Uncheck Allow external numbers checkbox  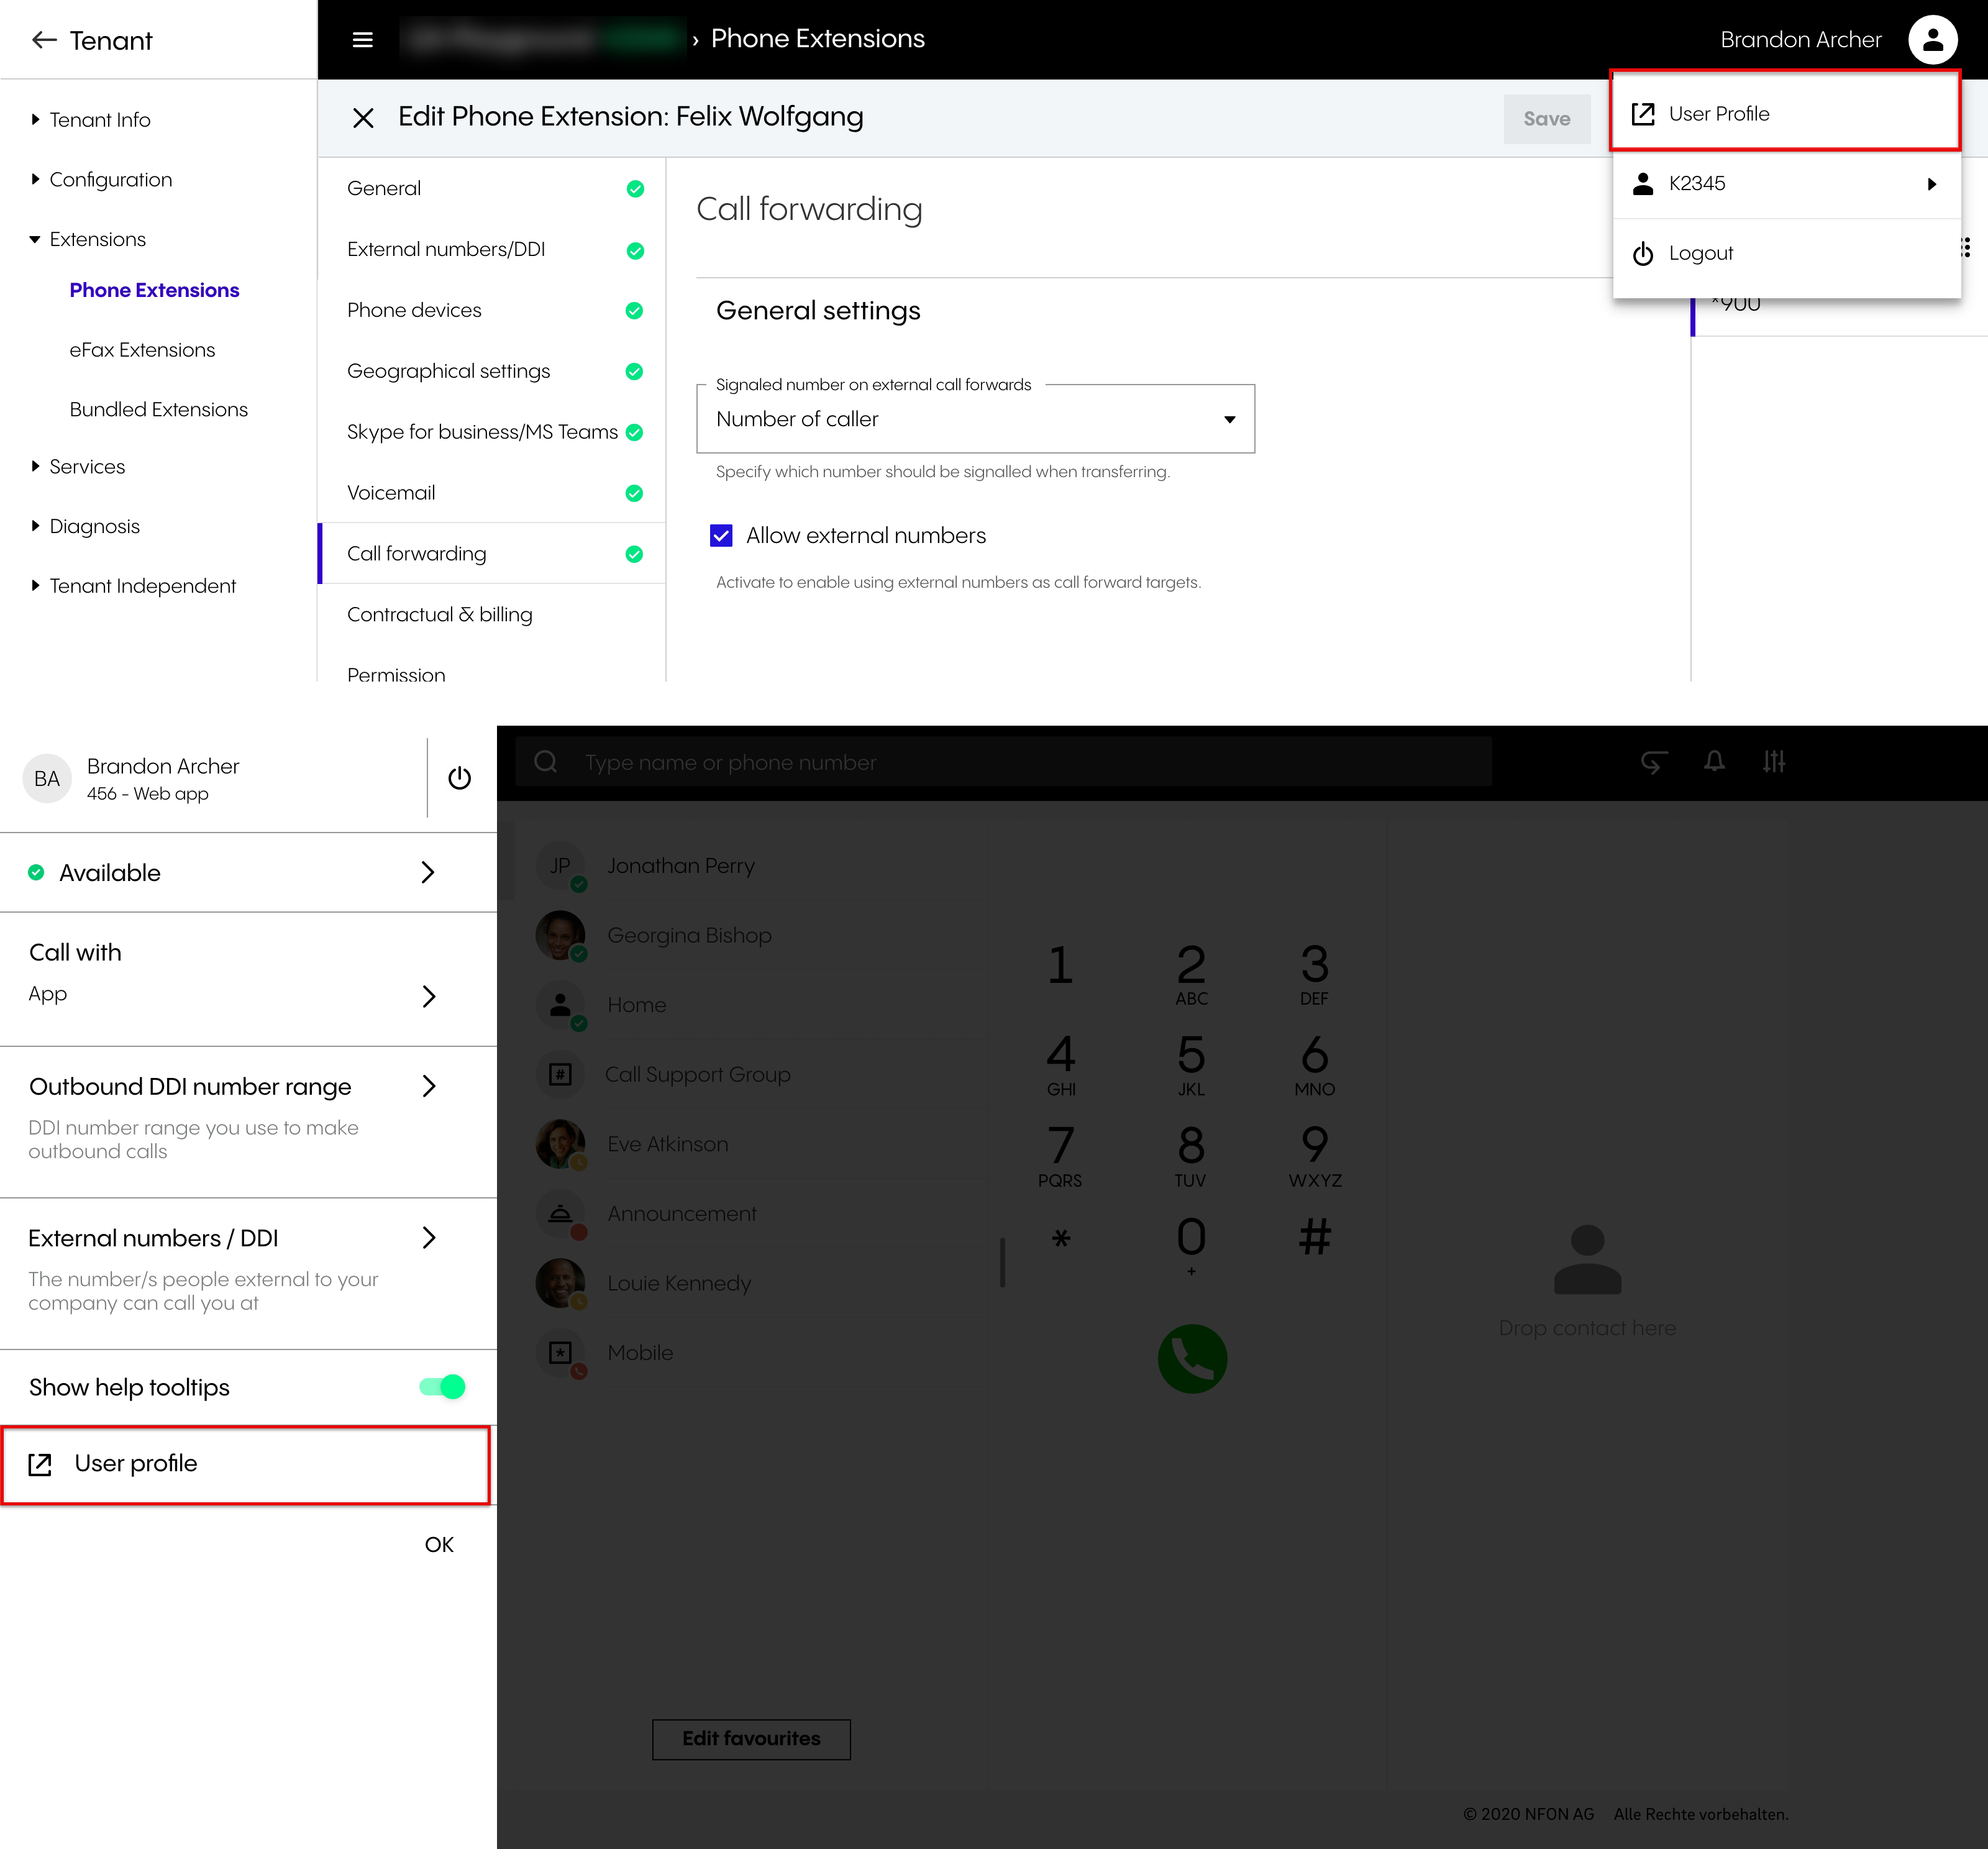[x=721, y=536]
